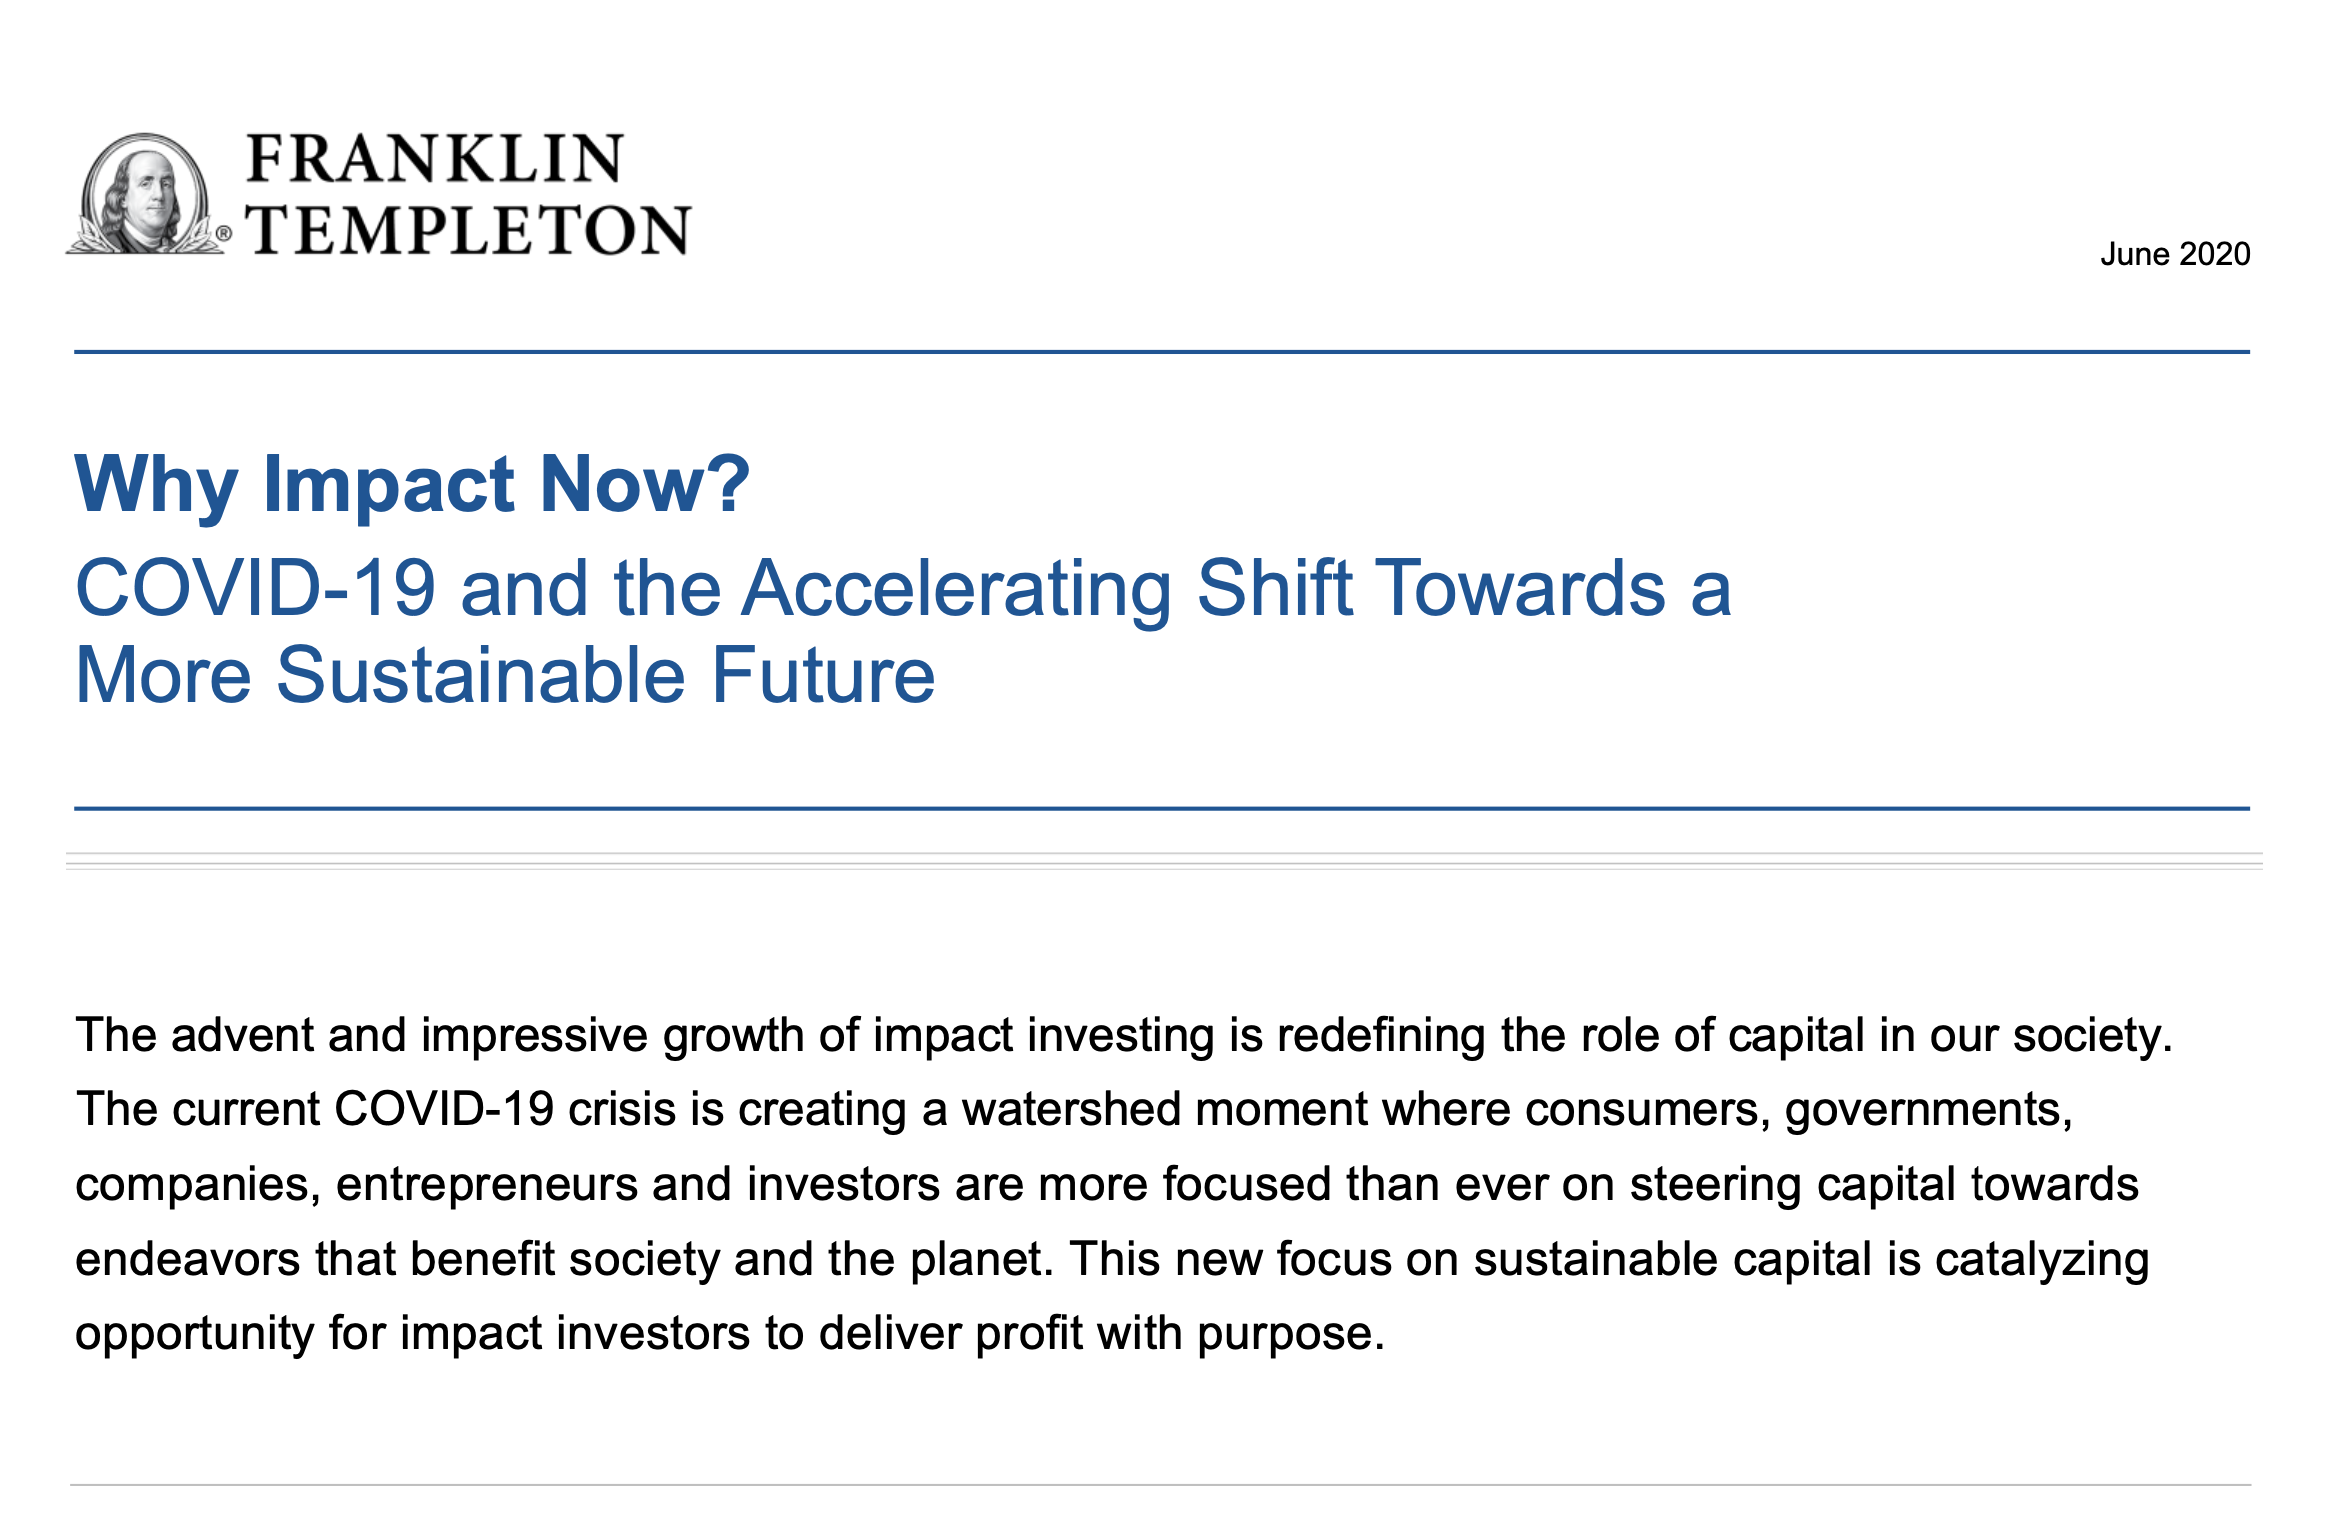Click the paragraph's first sentence about impact investing
The image size is (2332, 1526).
coord(1124,1036)
